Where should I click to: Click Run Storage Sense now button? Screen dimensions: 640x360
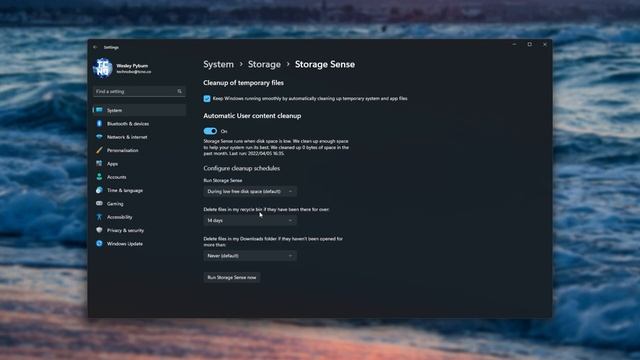click(x=232, y=278)
